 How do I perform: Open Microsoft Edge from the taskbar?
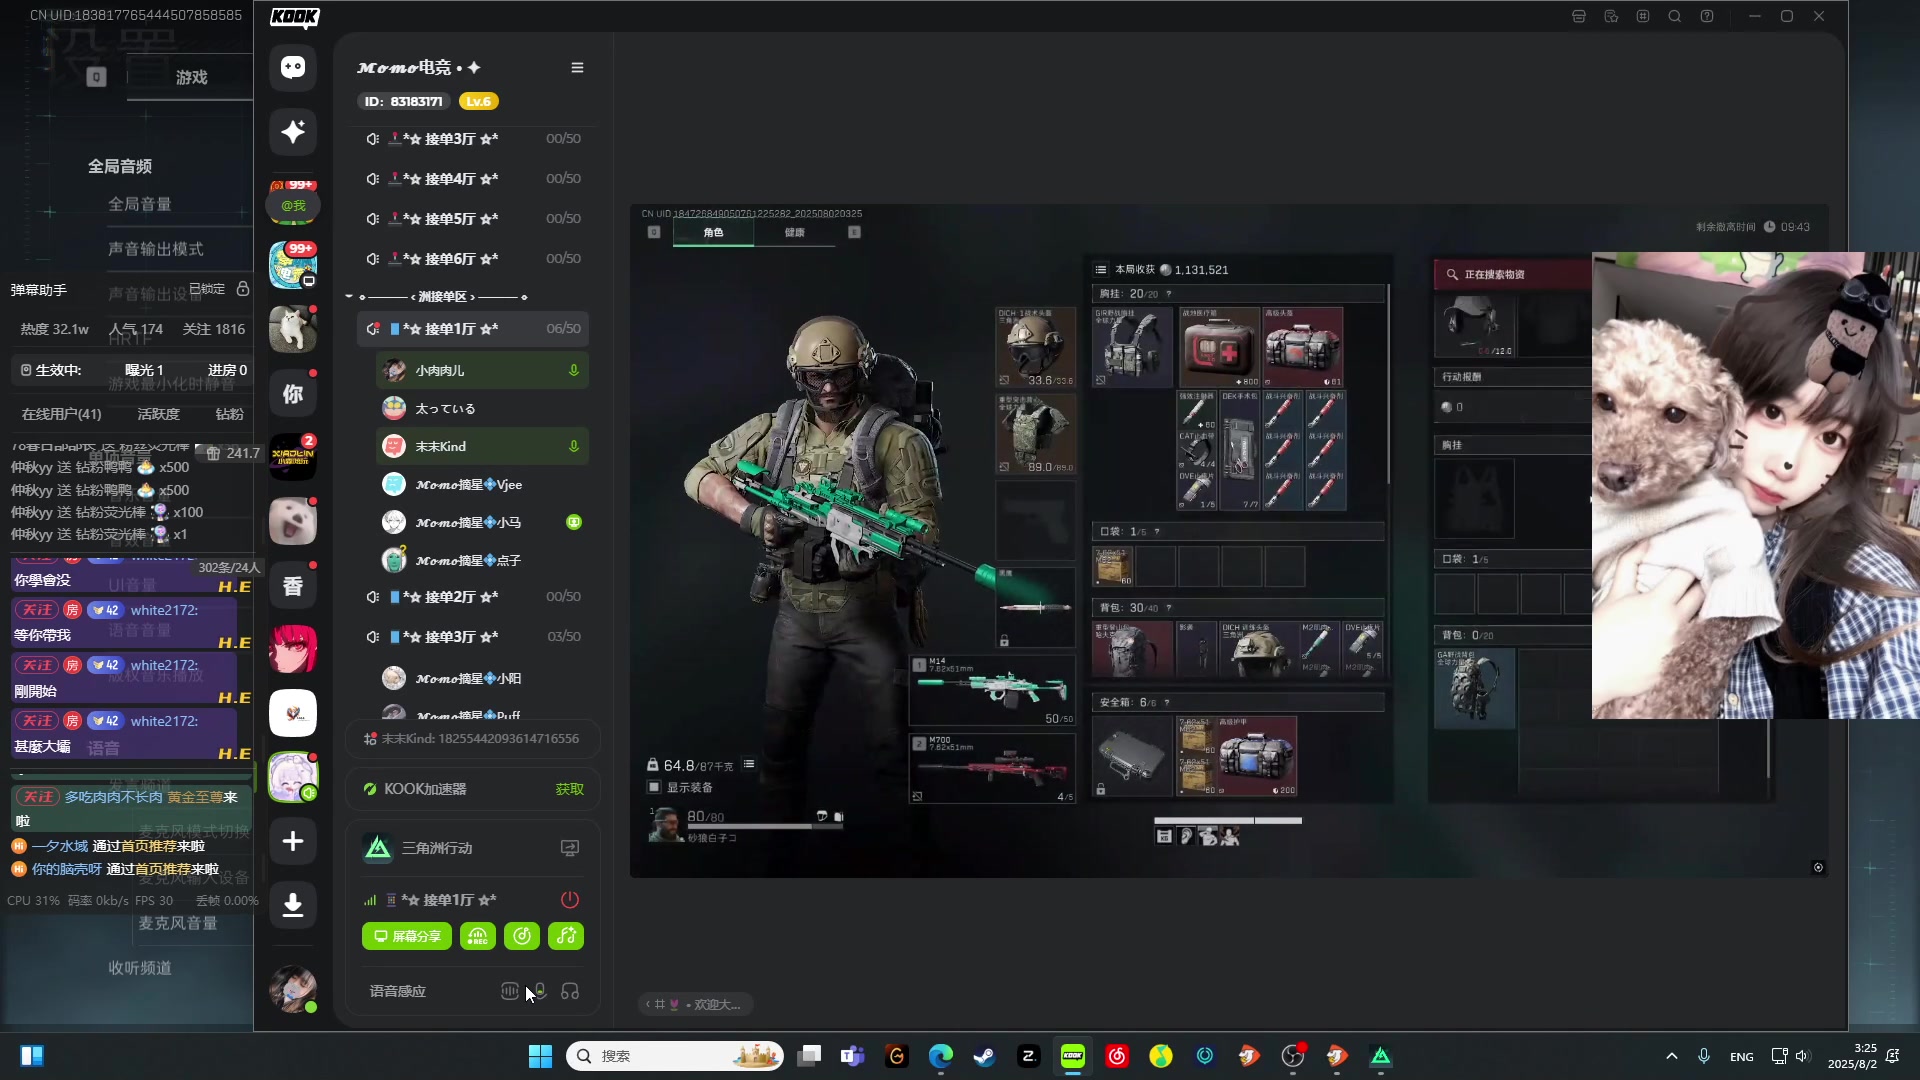[x=941, y=1056]
